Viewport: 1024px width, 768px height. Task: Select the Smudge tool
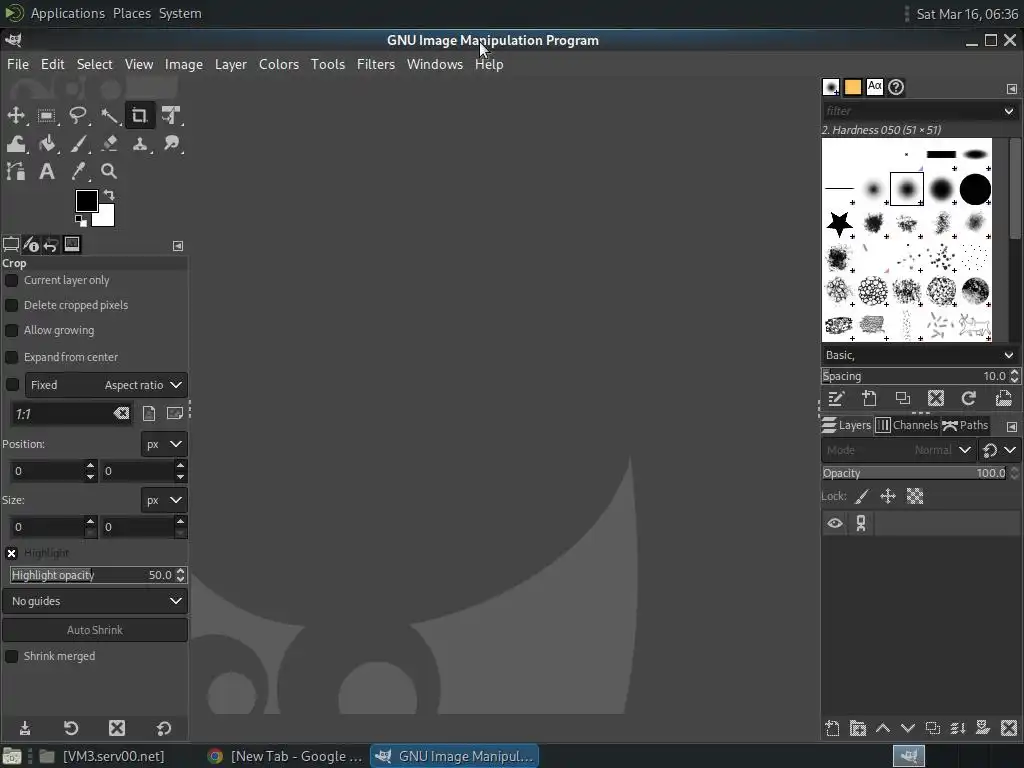tap(171, 144)
